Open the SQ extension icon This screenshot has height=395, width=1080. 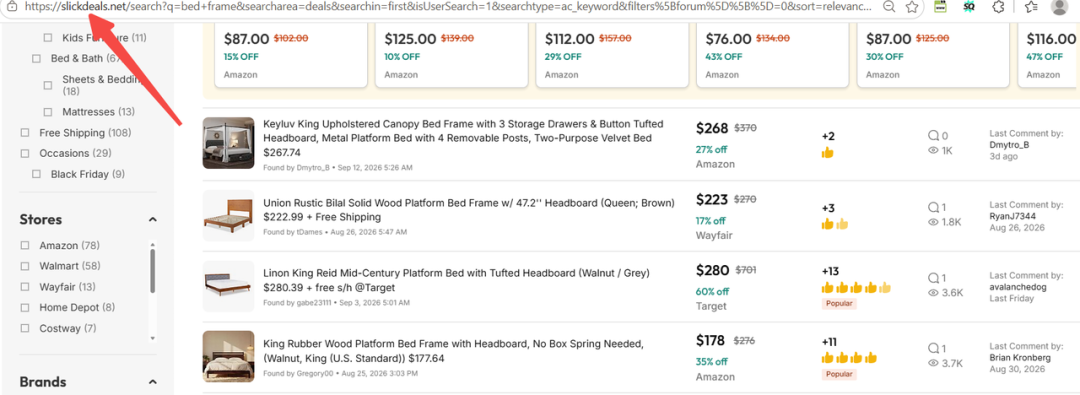point(969,7)
